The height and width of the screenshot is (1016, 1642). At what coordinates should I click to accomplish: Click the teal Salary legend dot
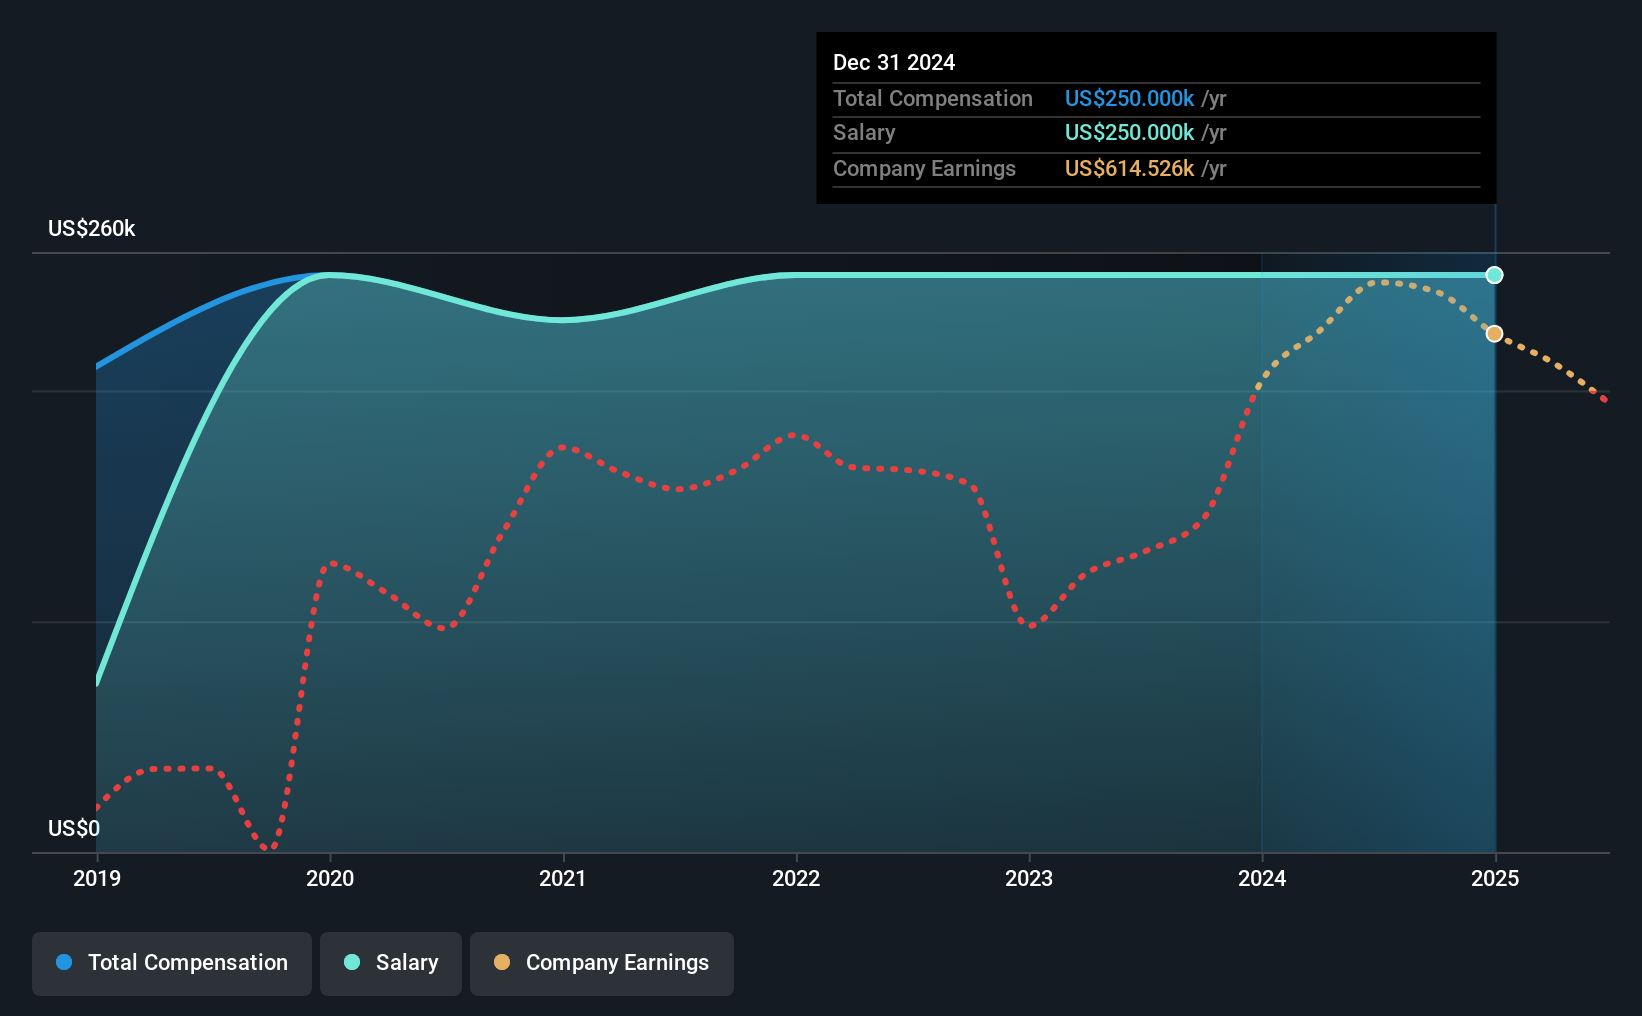coord(352,962)
